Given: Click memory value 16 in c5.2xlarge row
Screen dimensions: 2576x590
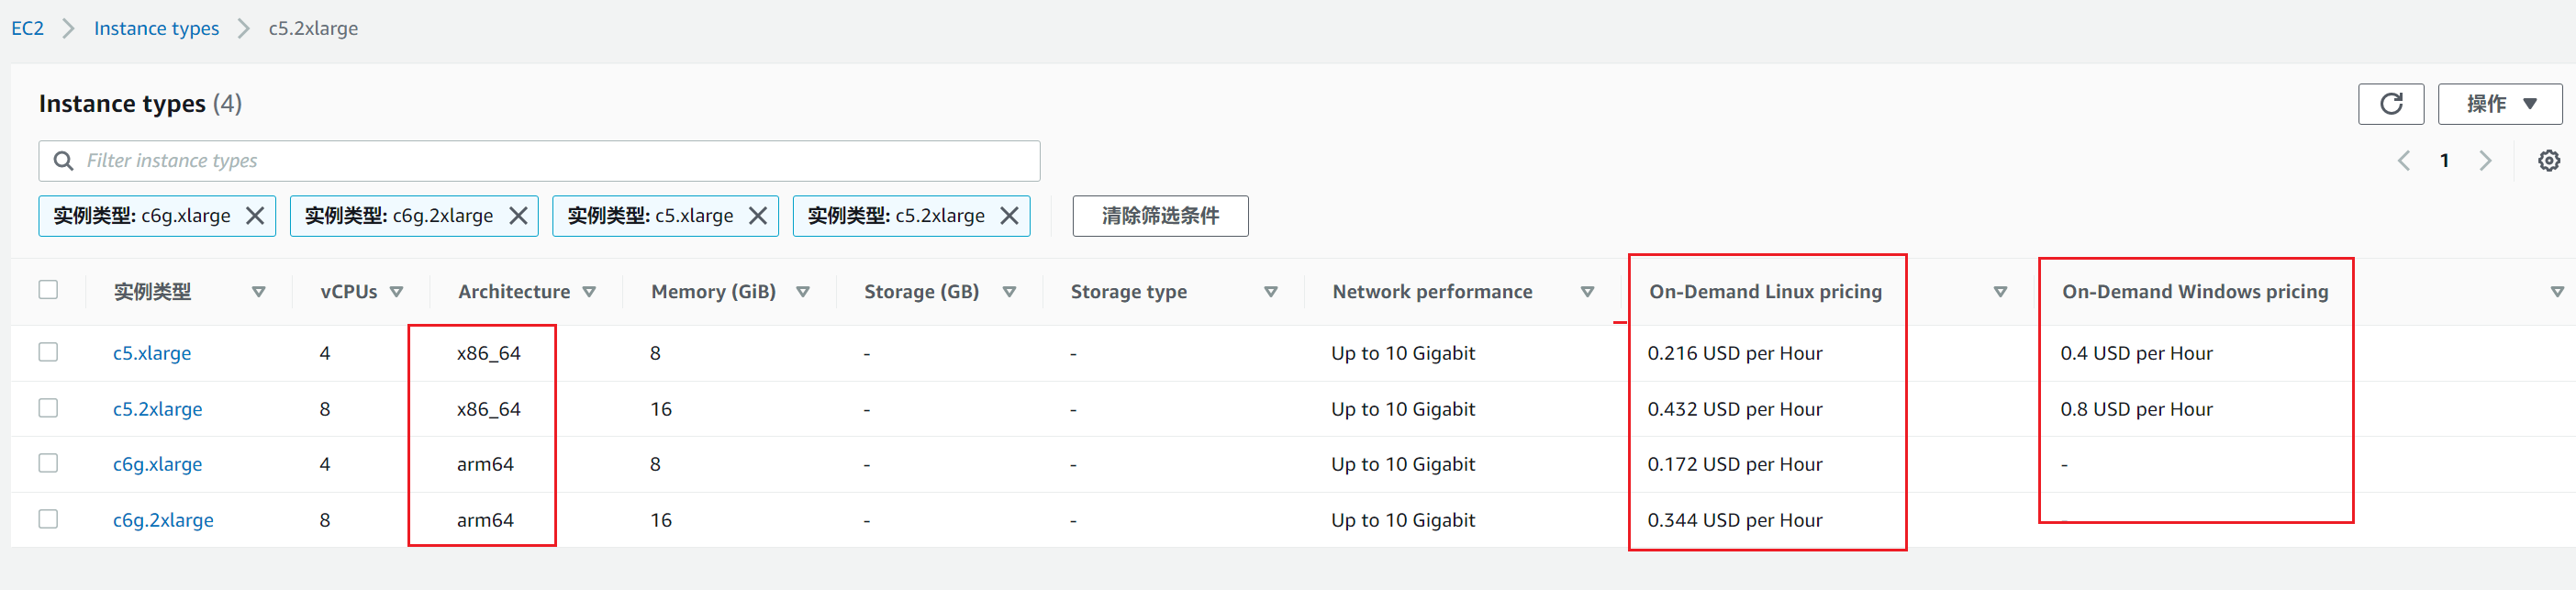Looking at the screenshot, I should 661,409.
